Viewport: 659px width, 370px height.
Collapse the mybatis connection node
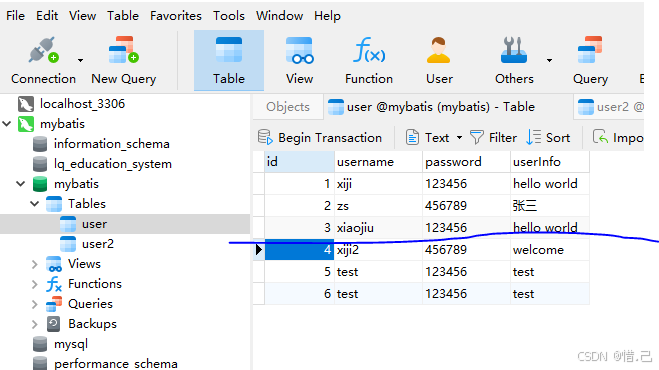point(7,124)
